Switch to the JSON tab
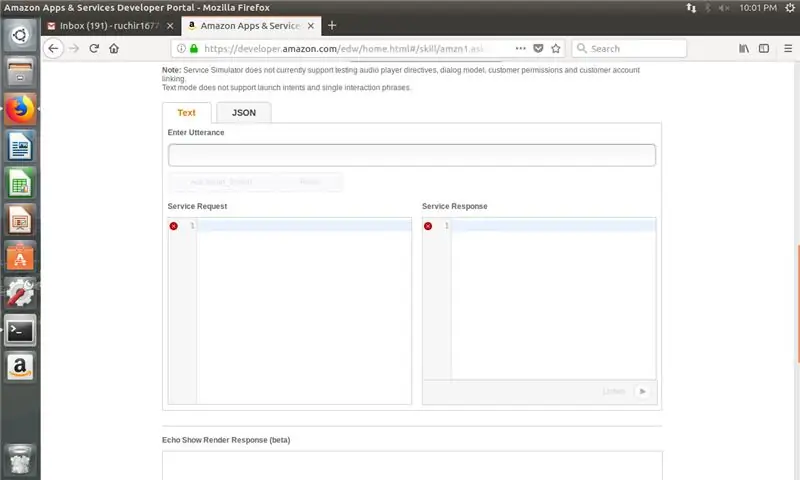Screen dimensions: 800x480 pyautogui.click(x=244, y=113)
